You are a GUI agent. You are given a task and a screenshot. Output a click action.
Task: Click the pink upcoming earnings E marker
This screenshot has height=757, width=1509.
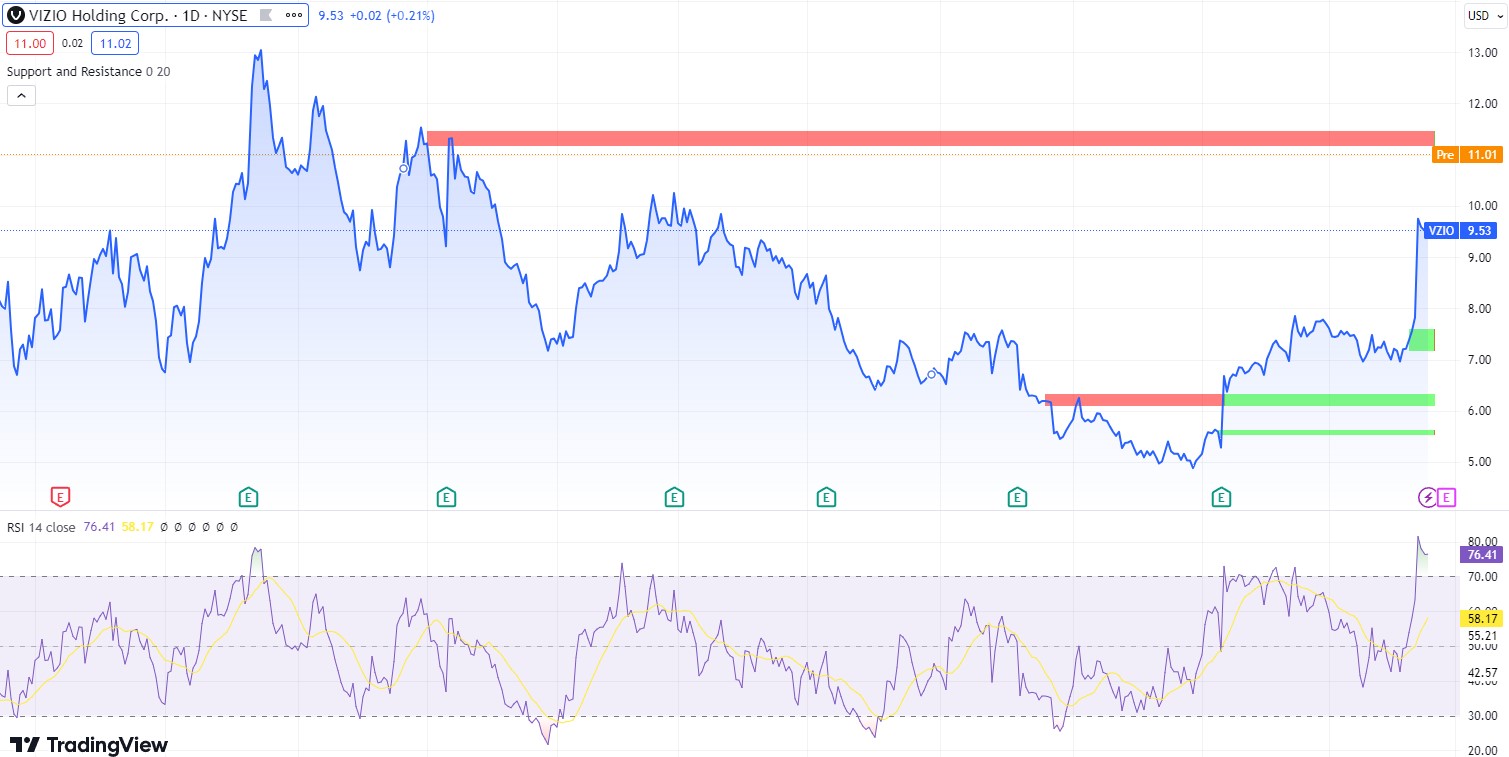[x=1446, y=497]
